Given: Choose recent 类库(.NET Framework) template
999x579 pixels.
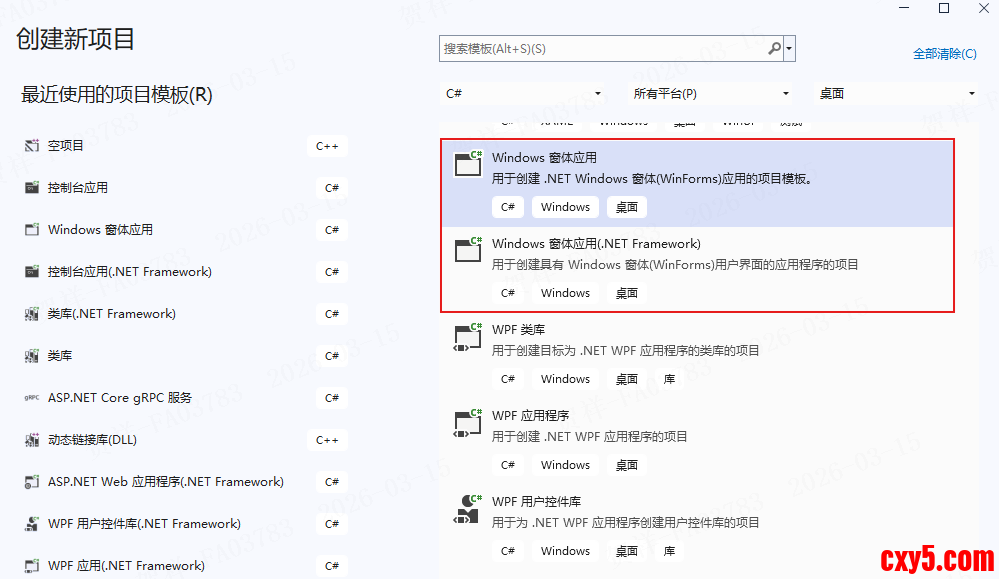Looking at the screenshot, I should pos(185,314).
